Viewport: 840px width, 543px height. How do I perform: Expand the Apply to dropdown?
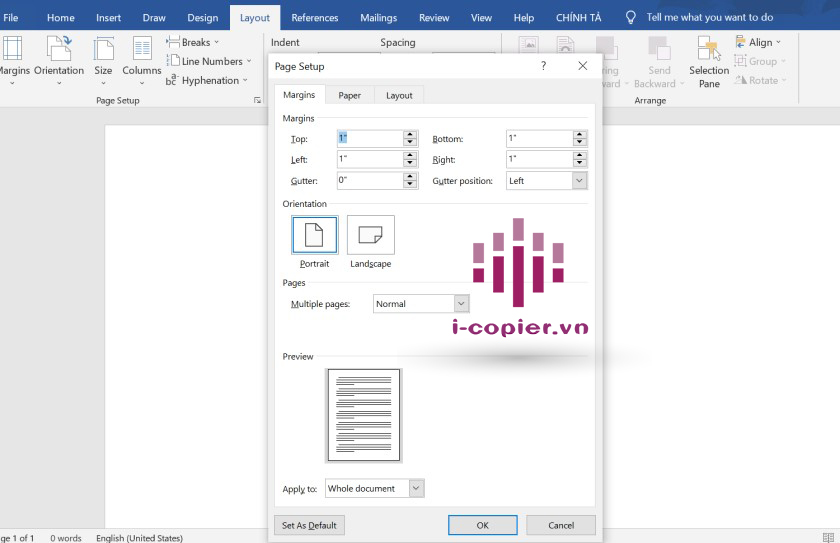coord(417,489)
